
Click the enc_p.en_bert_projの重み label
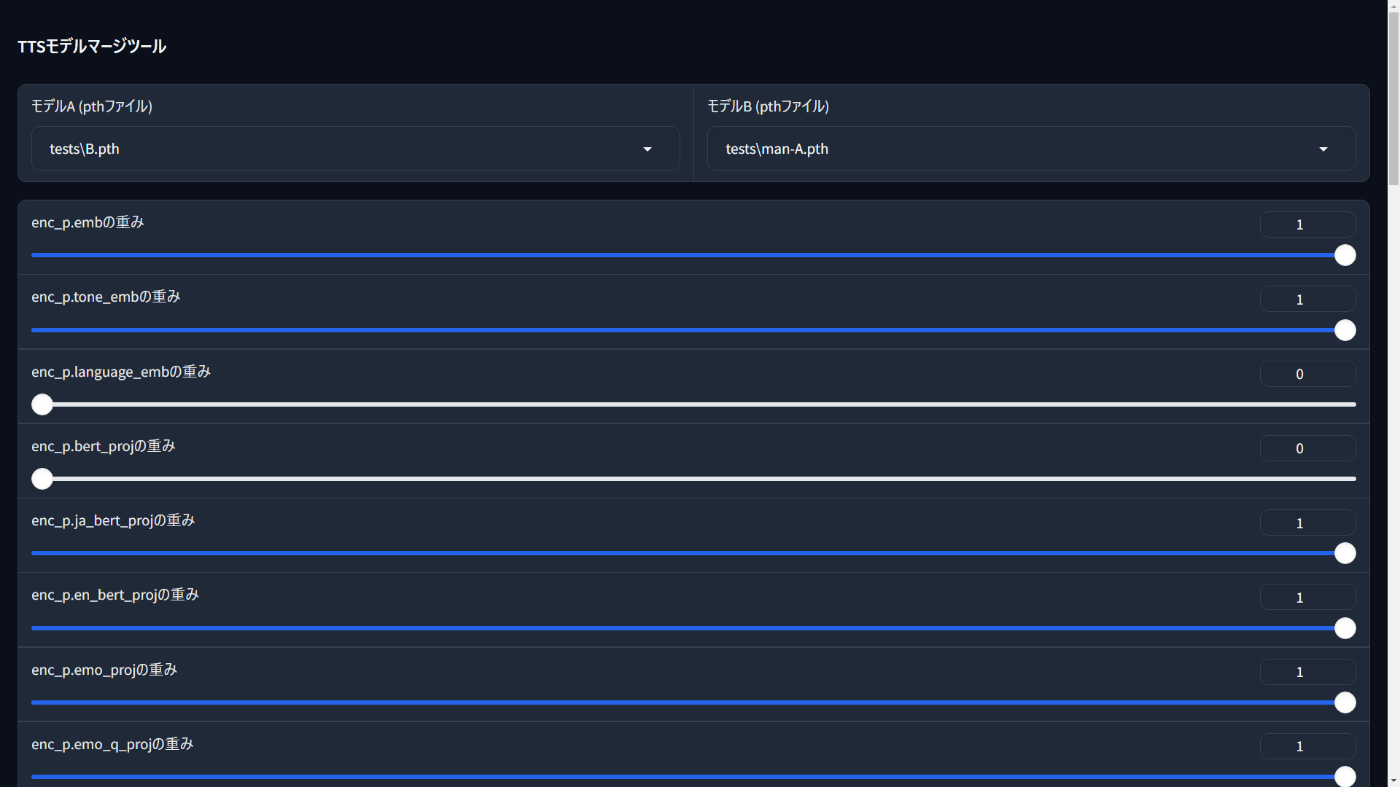(115, 595)
